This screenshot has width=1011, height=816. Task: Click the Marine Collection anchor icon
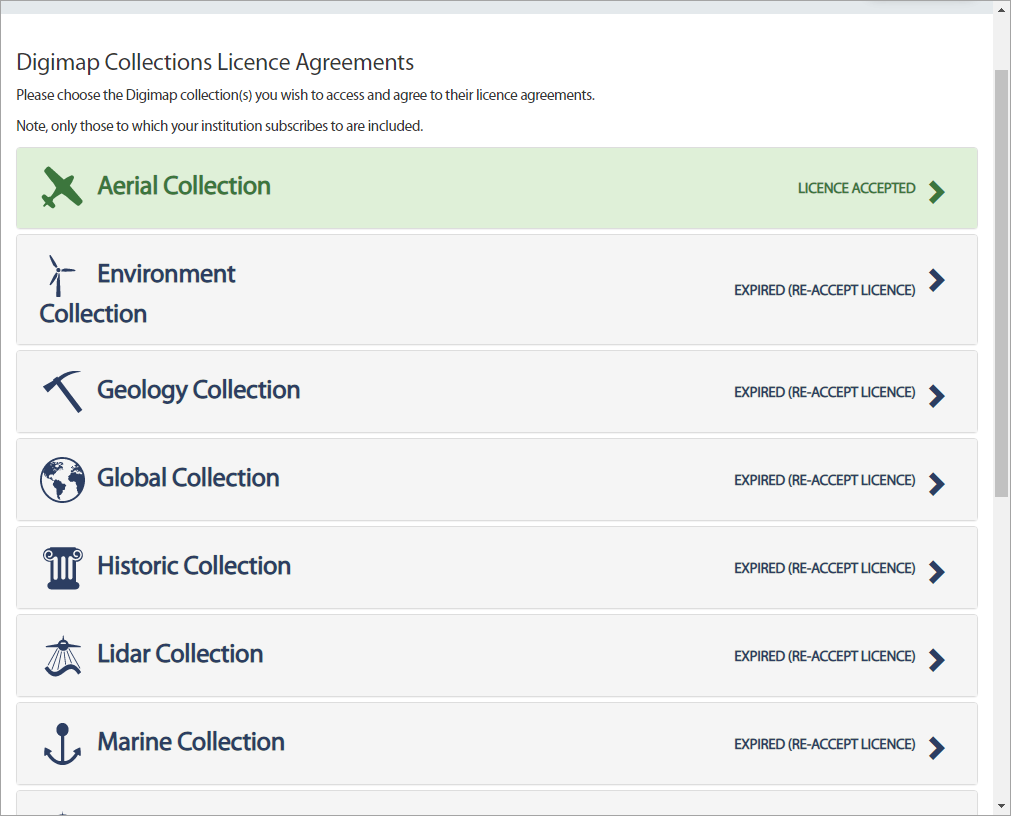click(x=63, y=744)
